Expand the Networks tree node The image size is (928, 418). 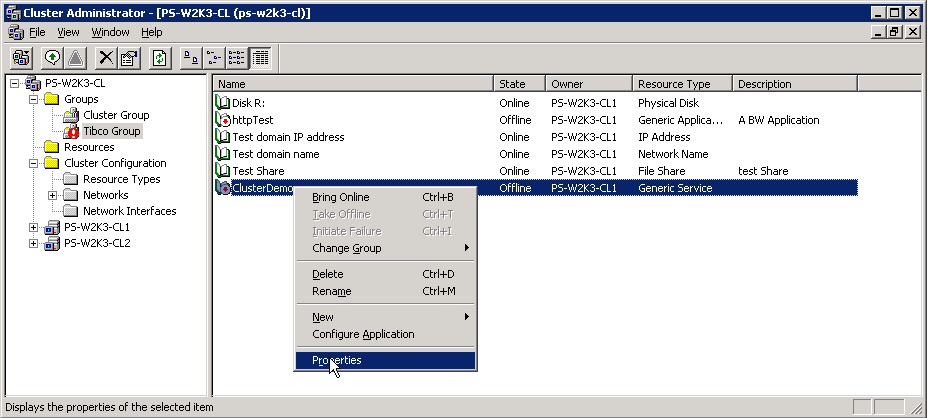[x=53, y=195]
